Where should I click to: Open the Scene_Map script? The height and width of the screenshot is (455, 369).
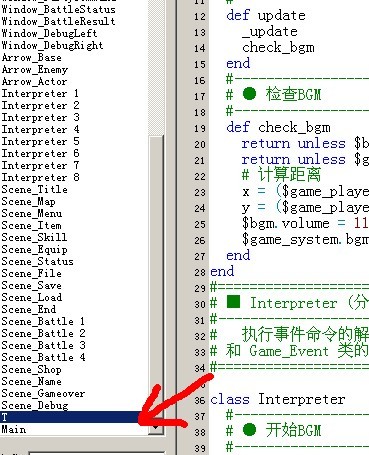point(28,201)
